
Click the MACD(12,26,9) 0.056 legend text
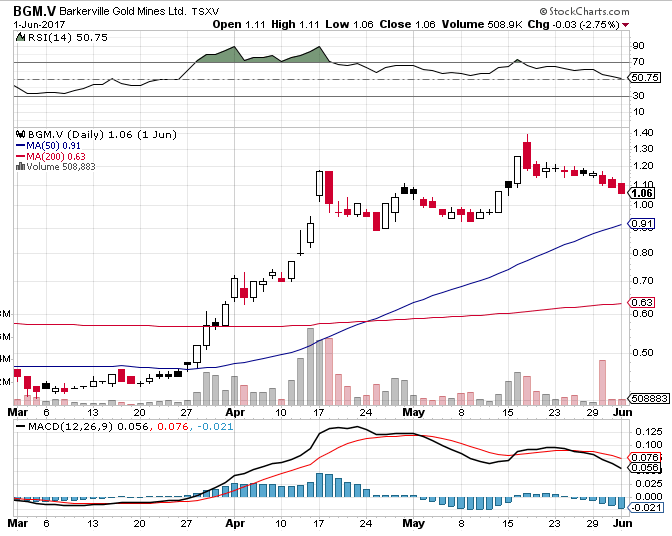tap(88, 427)
